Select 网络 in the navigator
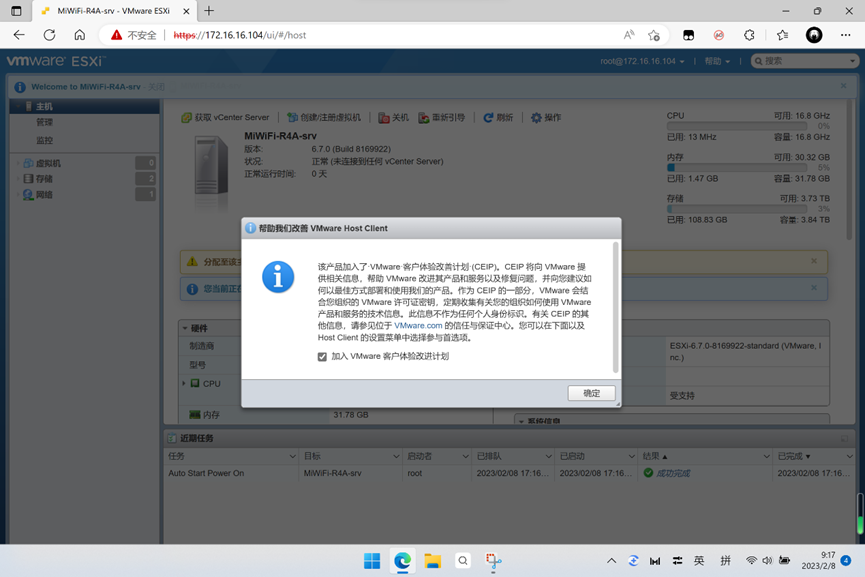Viewport: 865px width, 577px height. 44,195
